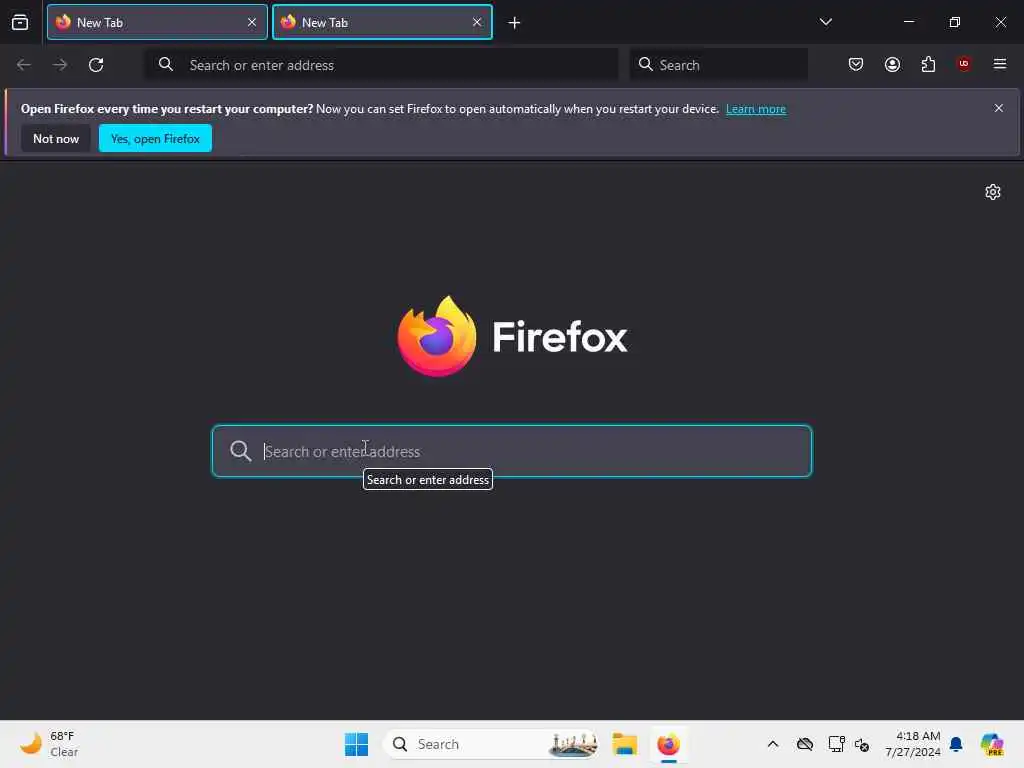The width and height of the screenshot is (1024, 768).
Task: Open a new tab with plus button
Action: pos(514,23)
